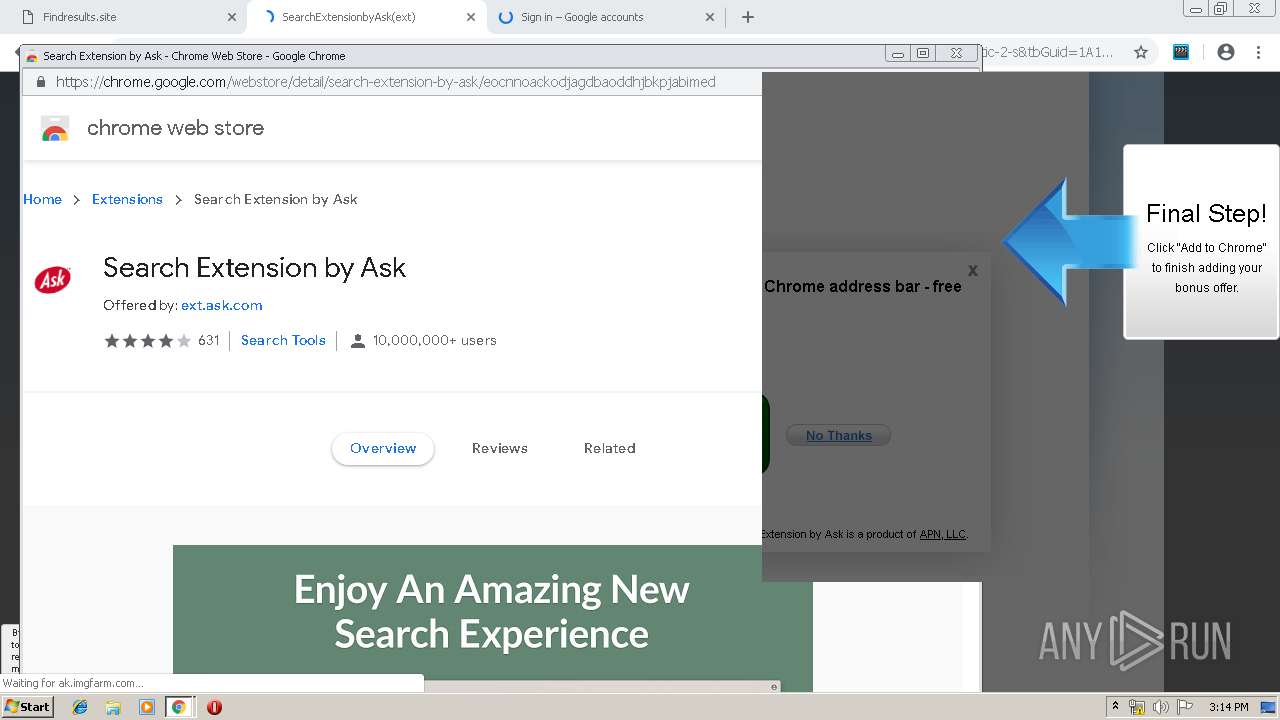
Task: Minimize the Chrome Web Store popup window
Action: [x=898, y=54]
